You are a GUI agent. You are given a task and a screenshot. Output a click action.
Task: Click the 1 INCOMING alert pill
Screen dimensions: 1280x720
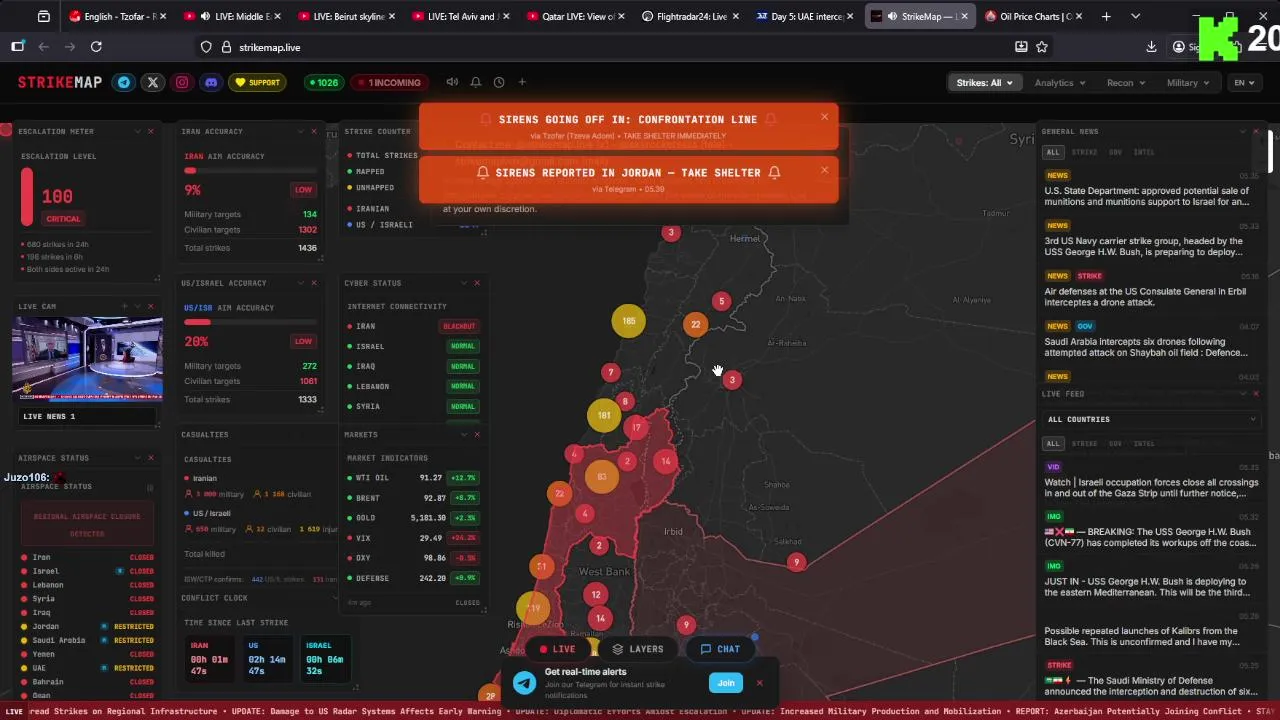(390, 83)
